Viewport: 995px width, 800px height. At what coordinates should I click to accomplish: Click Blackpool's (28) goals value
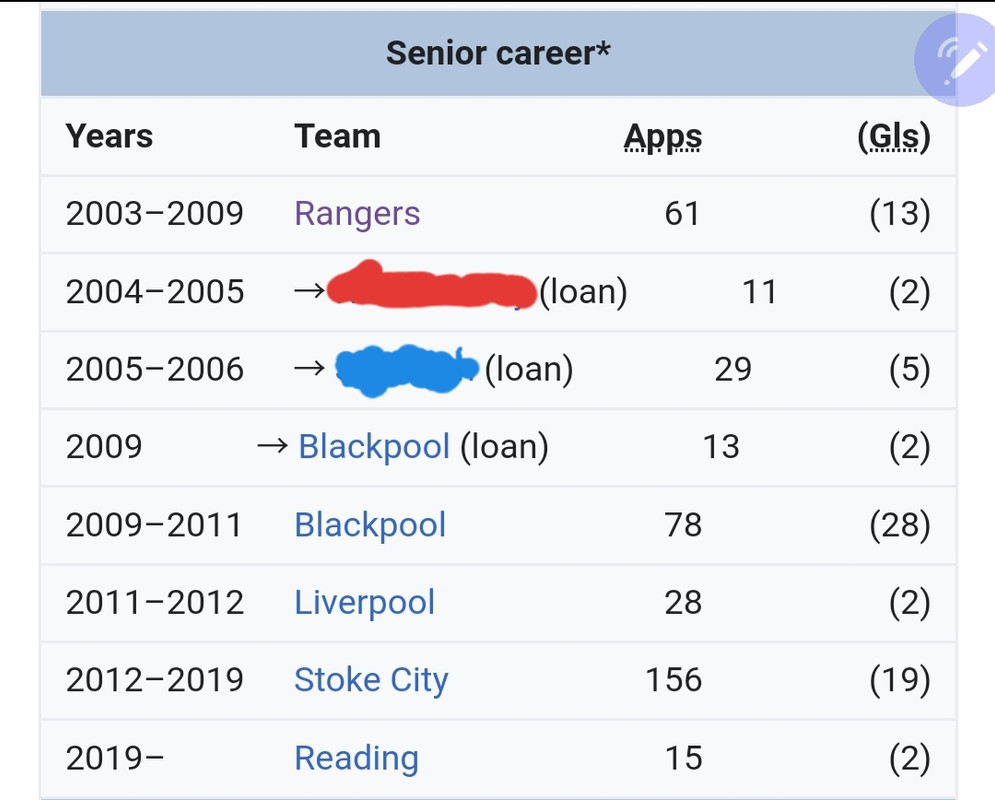tap(899, 524)
